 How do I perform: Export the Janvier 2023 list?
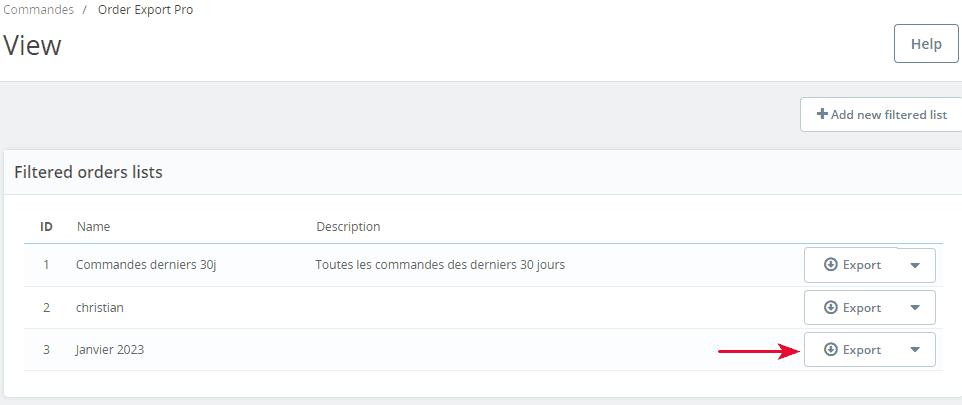click(852, 350)
